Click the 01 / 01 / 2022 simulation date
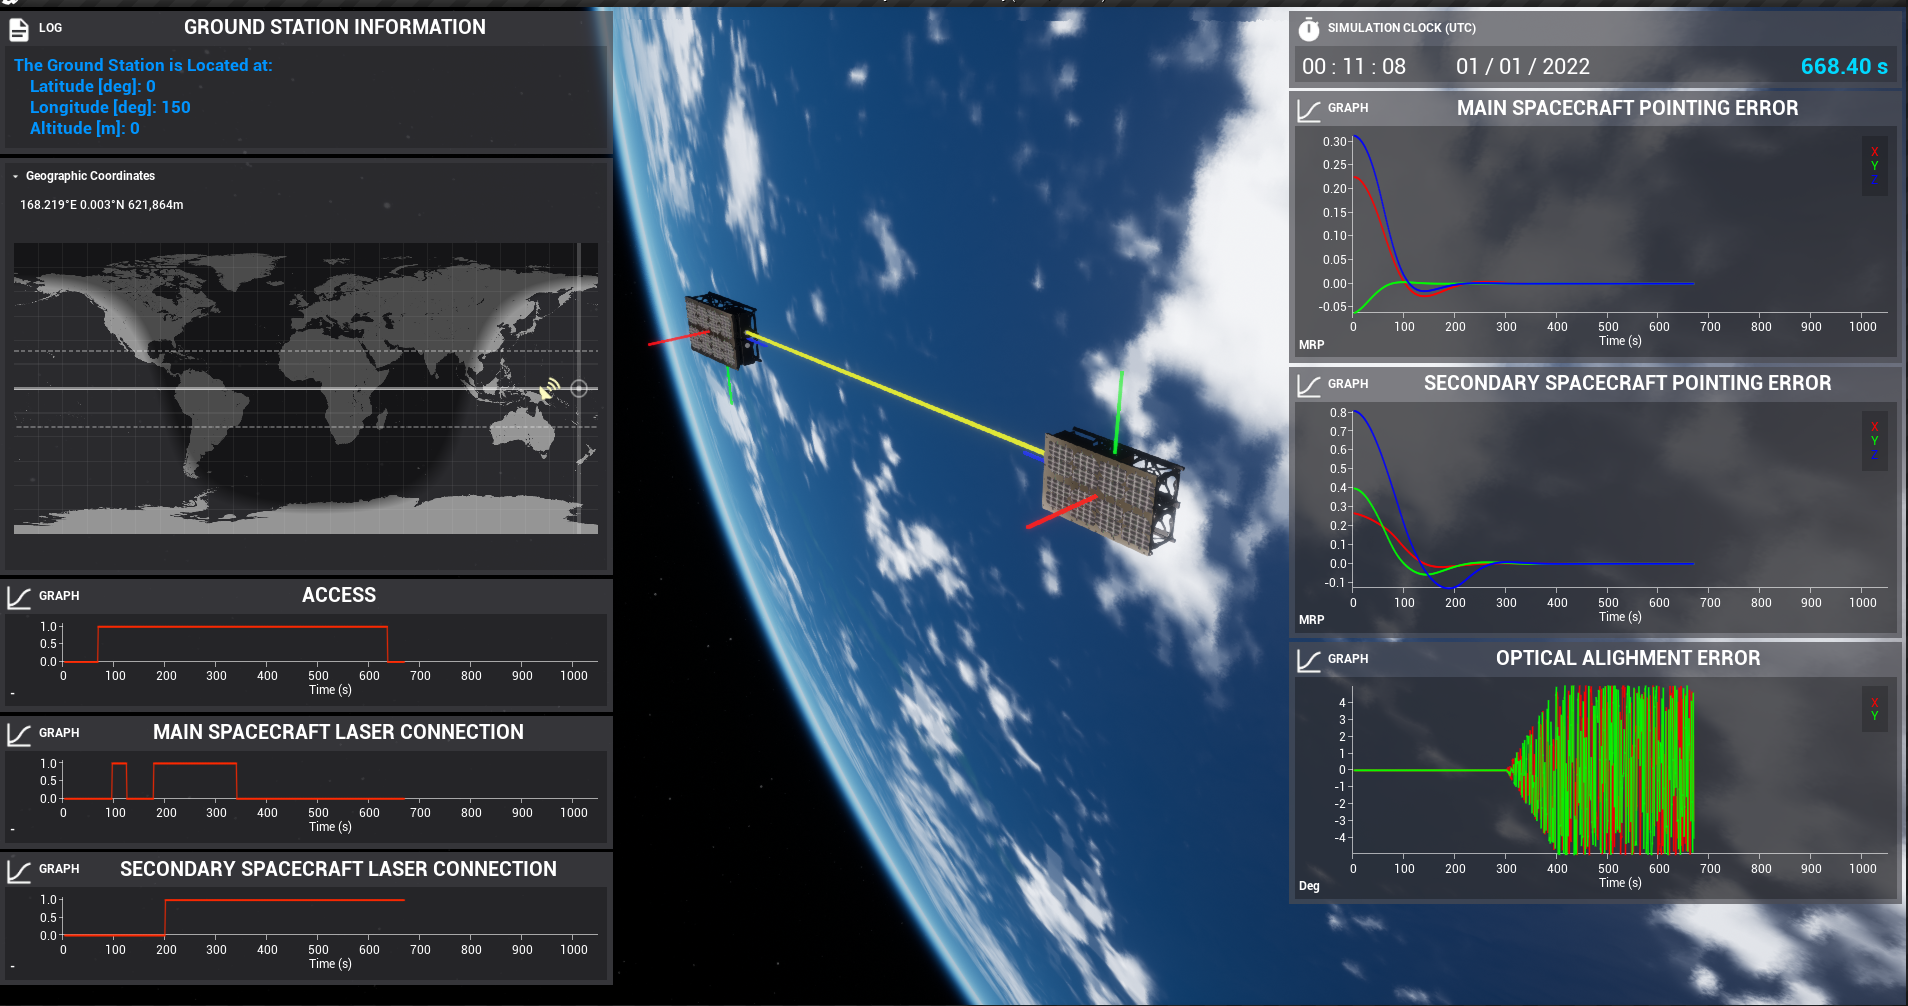This screenshot has height=1006, width=1908. (1522, 67)
